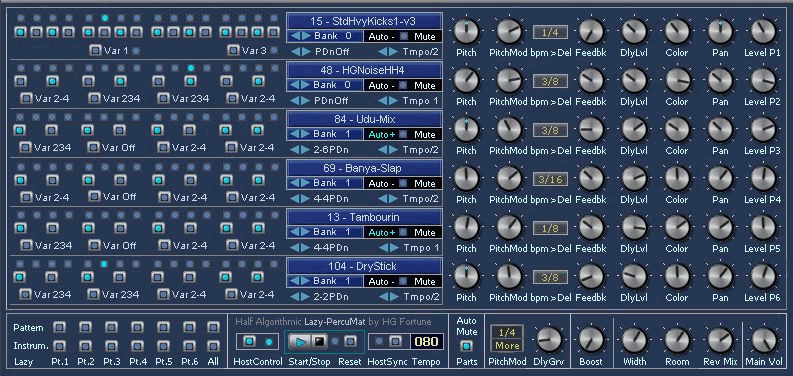Toggle Var Off in the Udu-Mix row
This screenshot has height=376, width=793.
(x=94, y=147)
